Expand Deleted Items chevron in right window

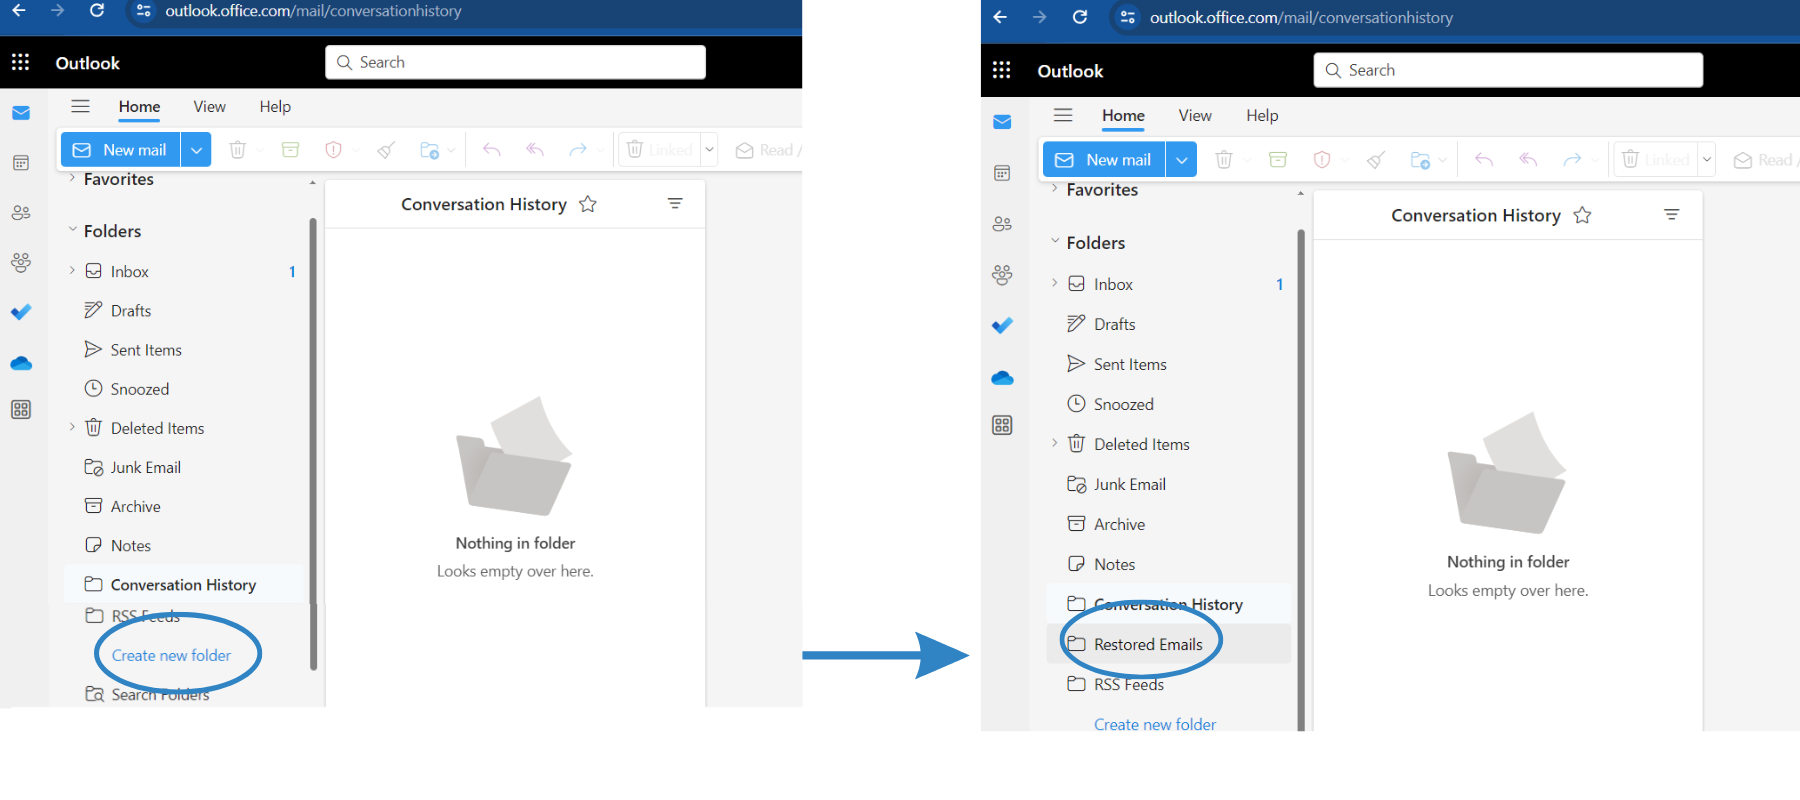[x=1054, y=443]
